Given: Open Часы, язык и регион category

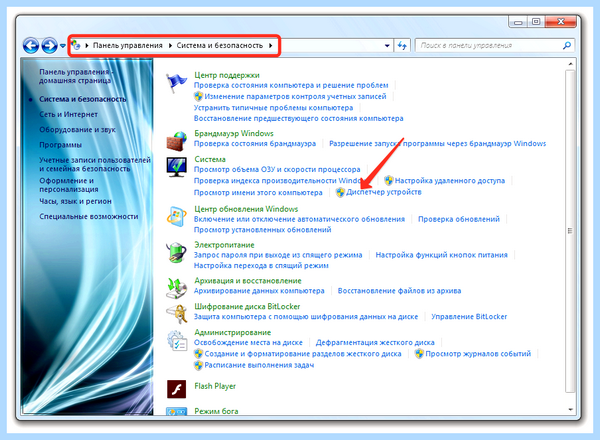Looking at the screenshot, I should point(75,201).
